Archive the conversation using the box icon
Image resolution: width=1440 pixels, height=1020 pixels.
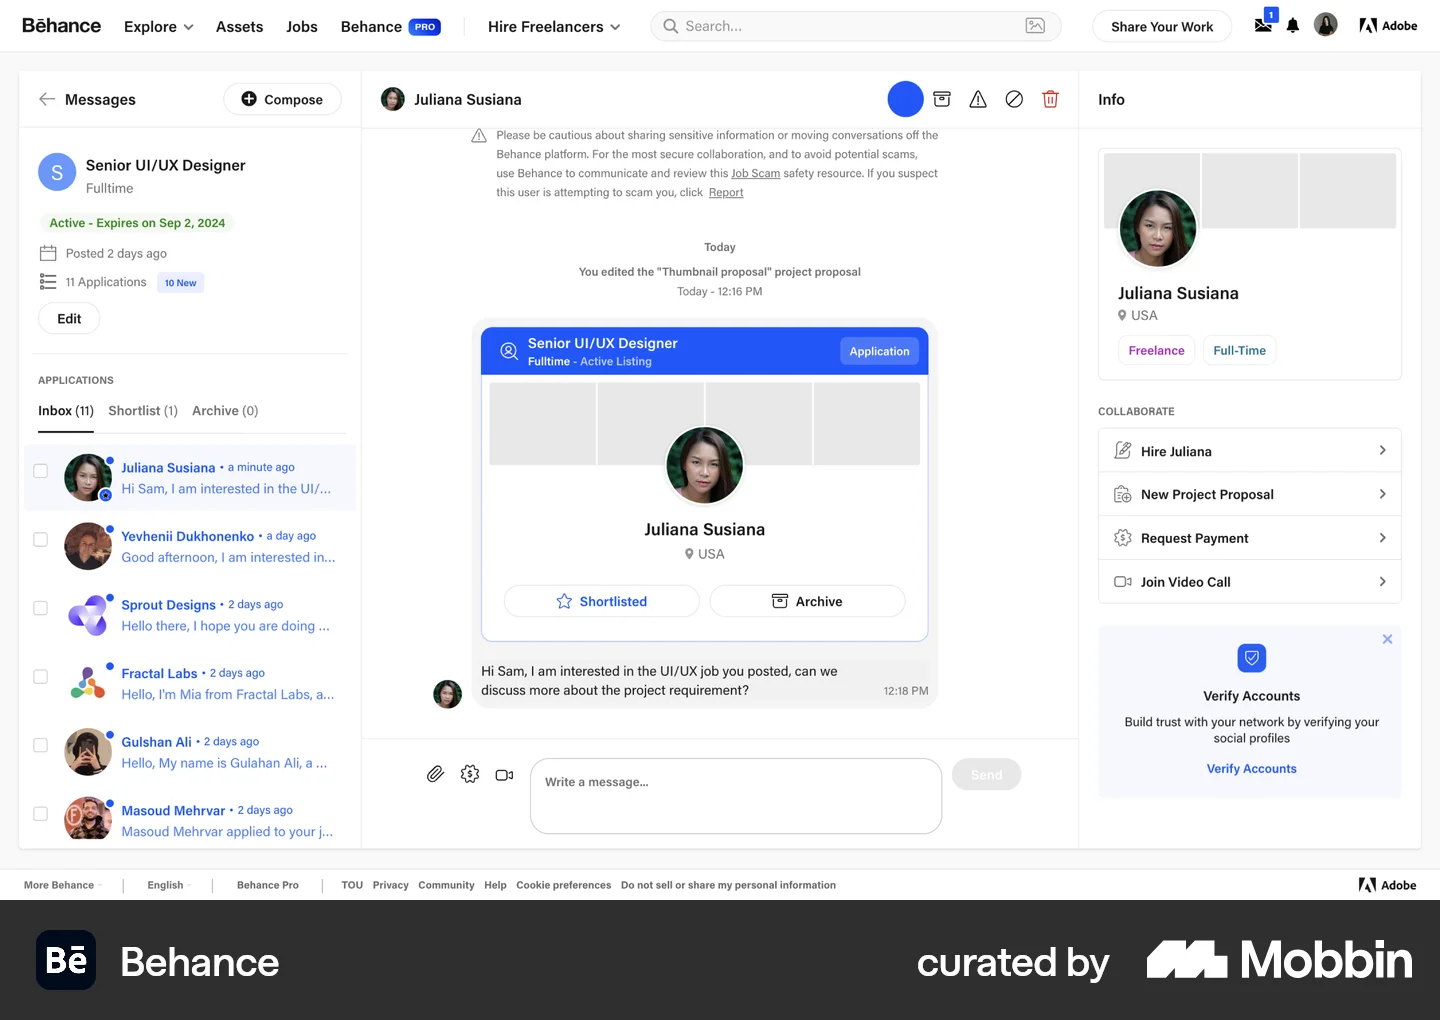coord(941,99)
